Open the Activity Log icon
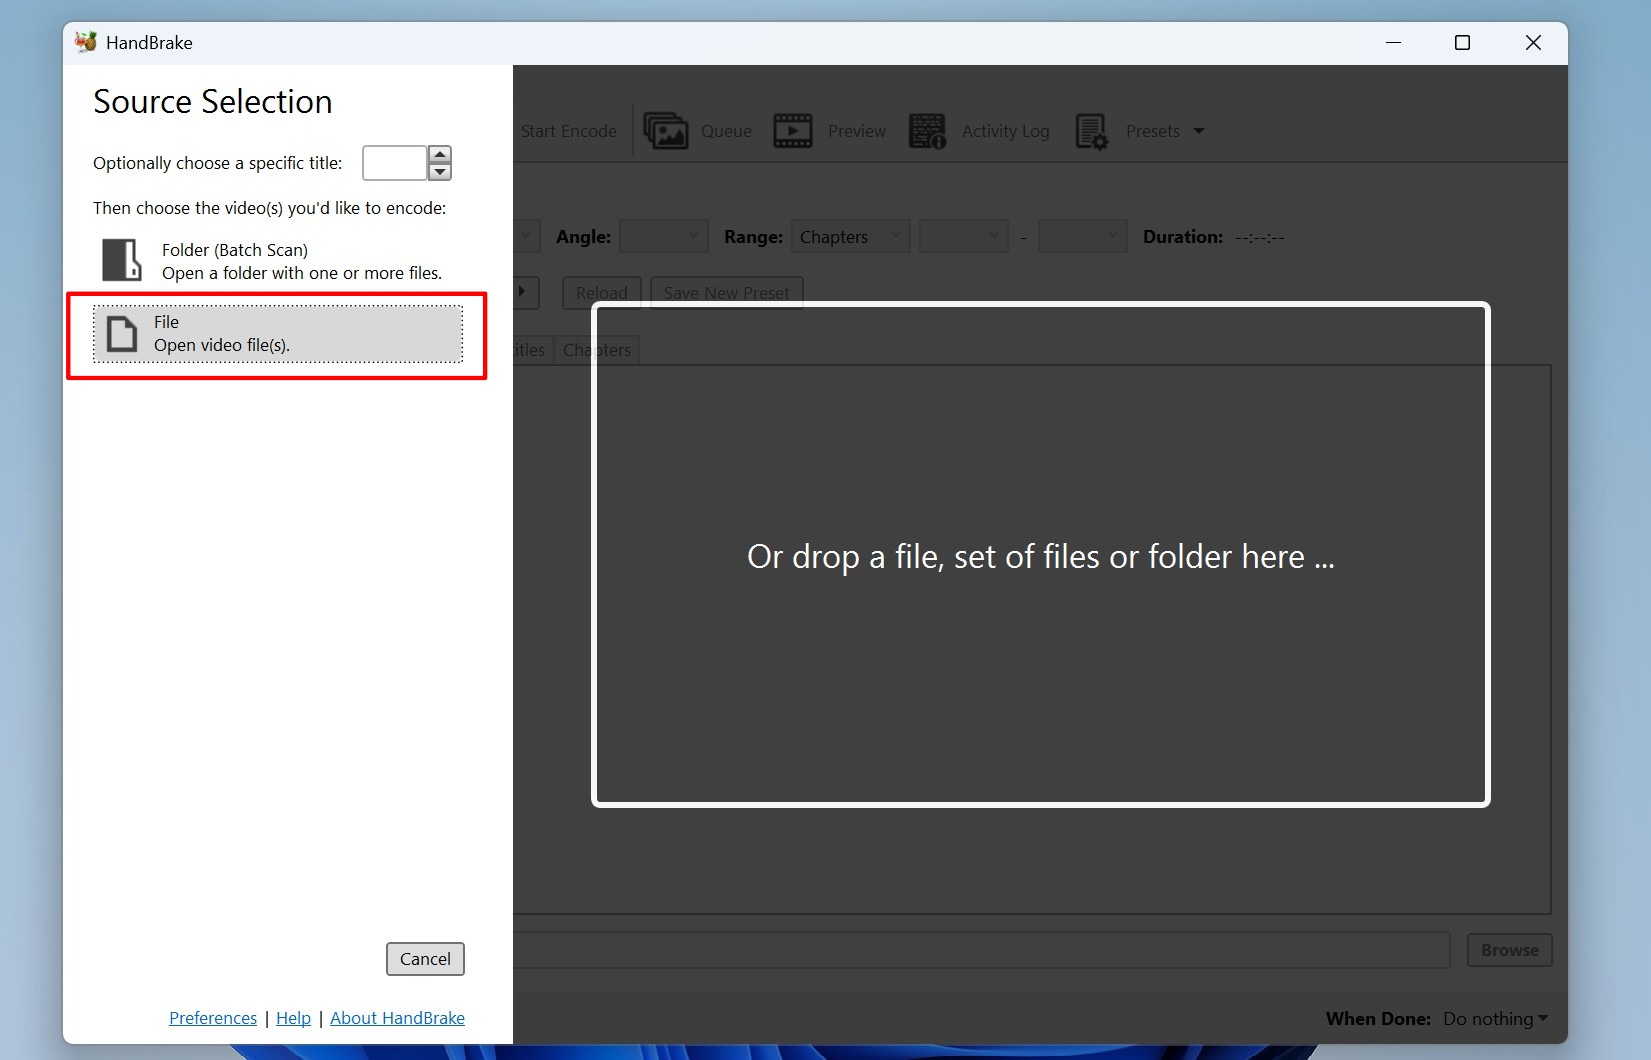The image size is (1651, 1060). [x=927, y=131]
